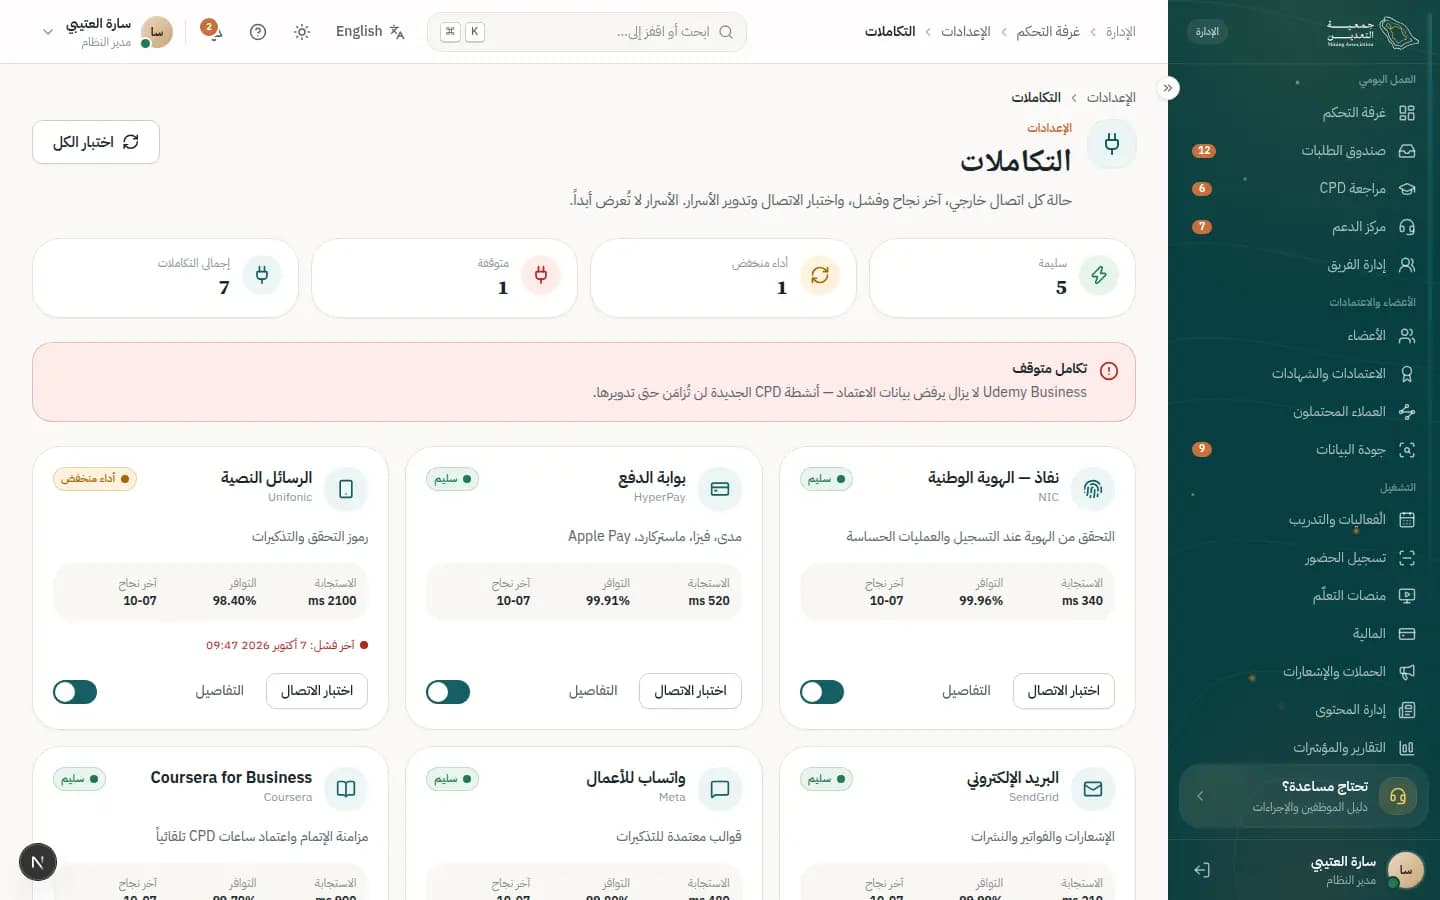Switch language to English
This screenshot has height=900, width=1440.
[370, 32]
